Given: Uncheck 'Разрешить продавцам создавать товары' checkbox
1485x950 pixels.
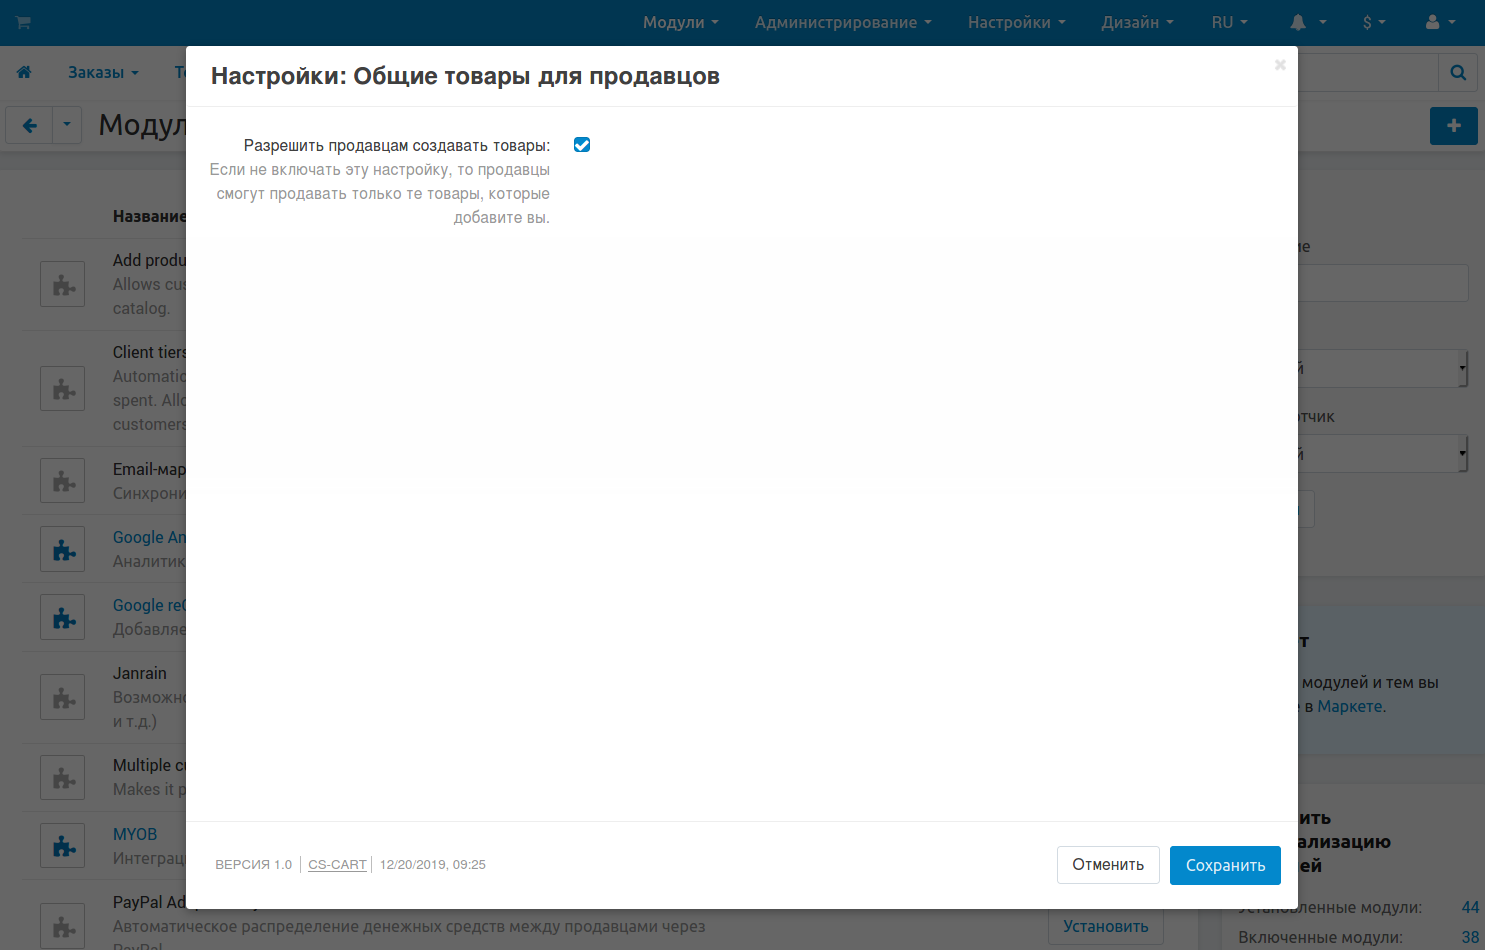Looking at the screenshot, I should click(582, 145).
